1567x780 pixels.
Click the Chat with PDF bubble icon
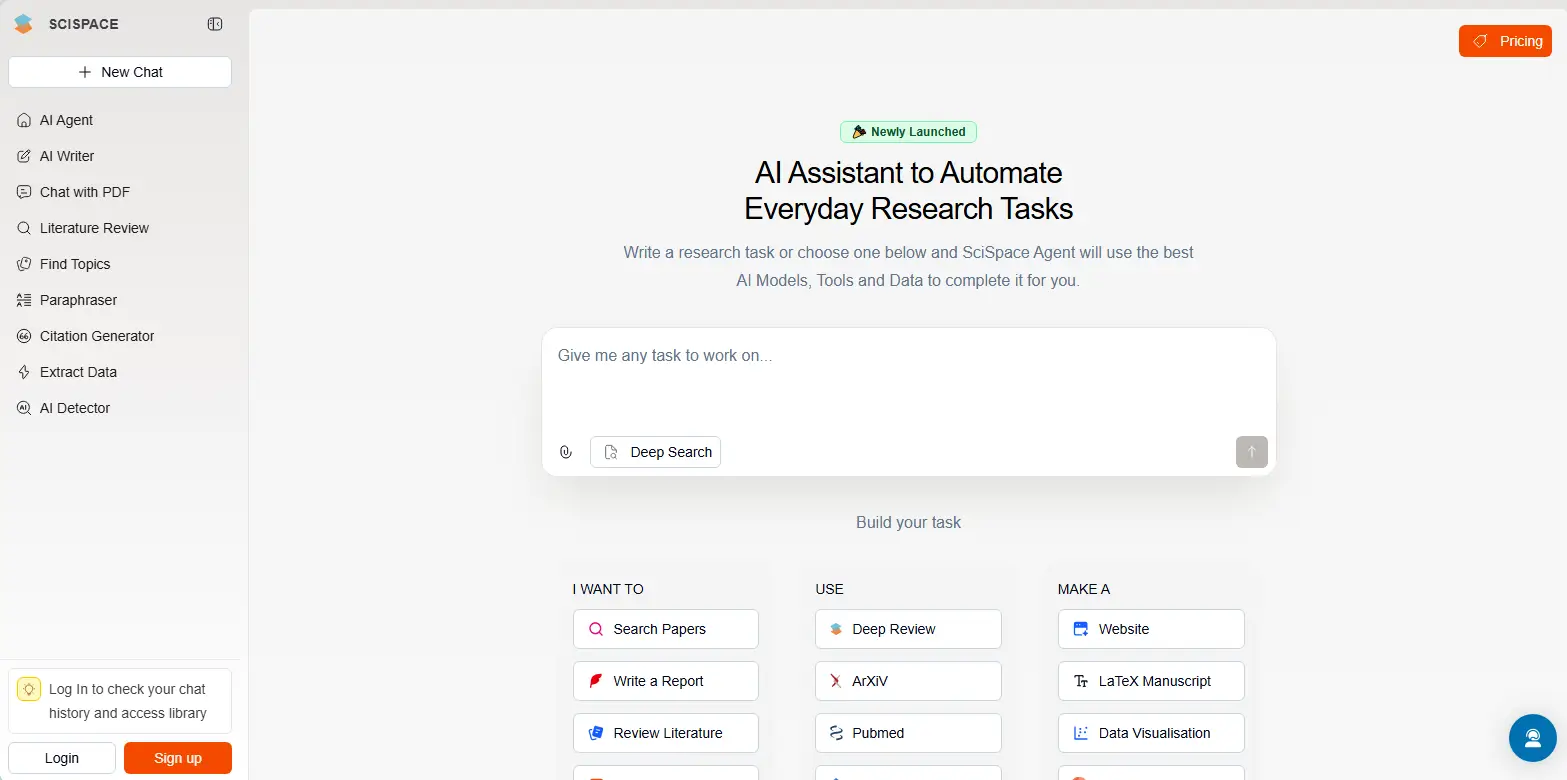[24, 192]
